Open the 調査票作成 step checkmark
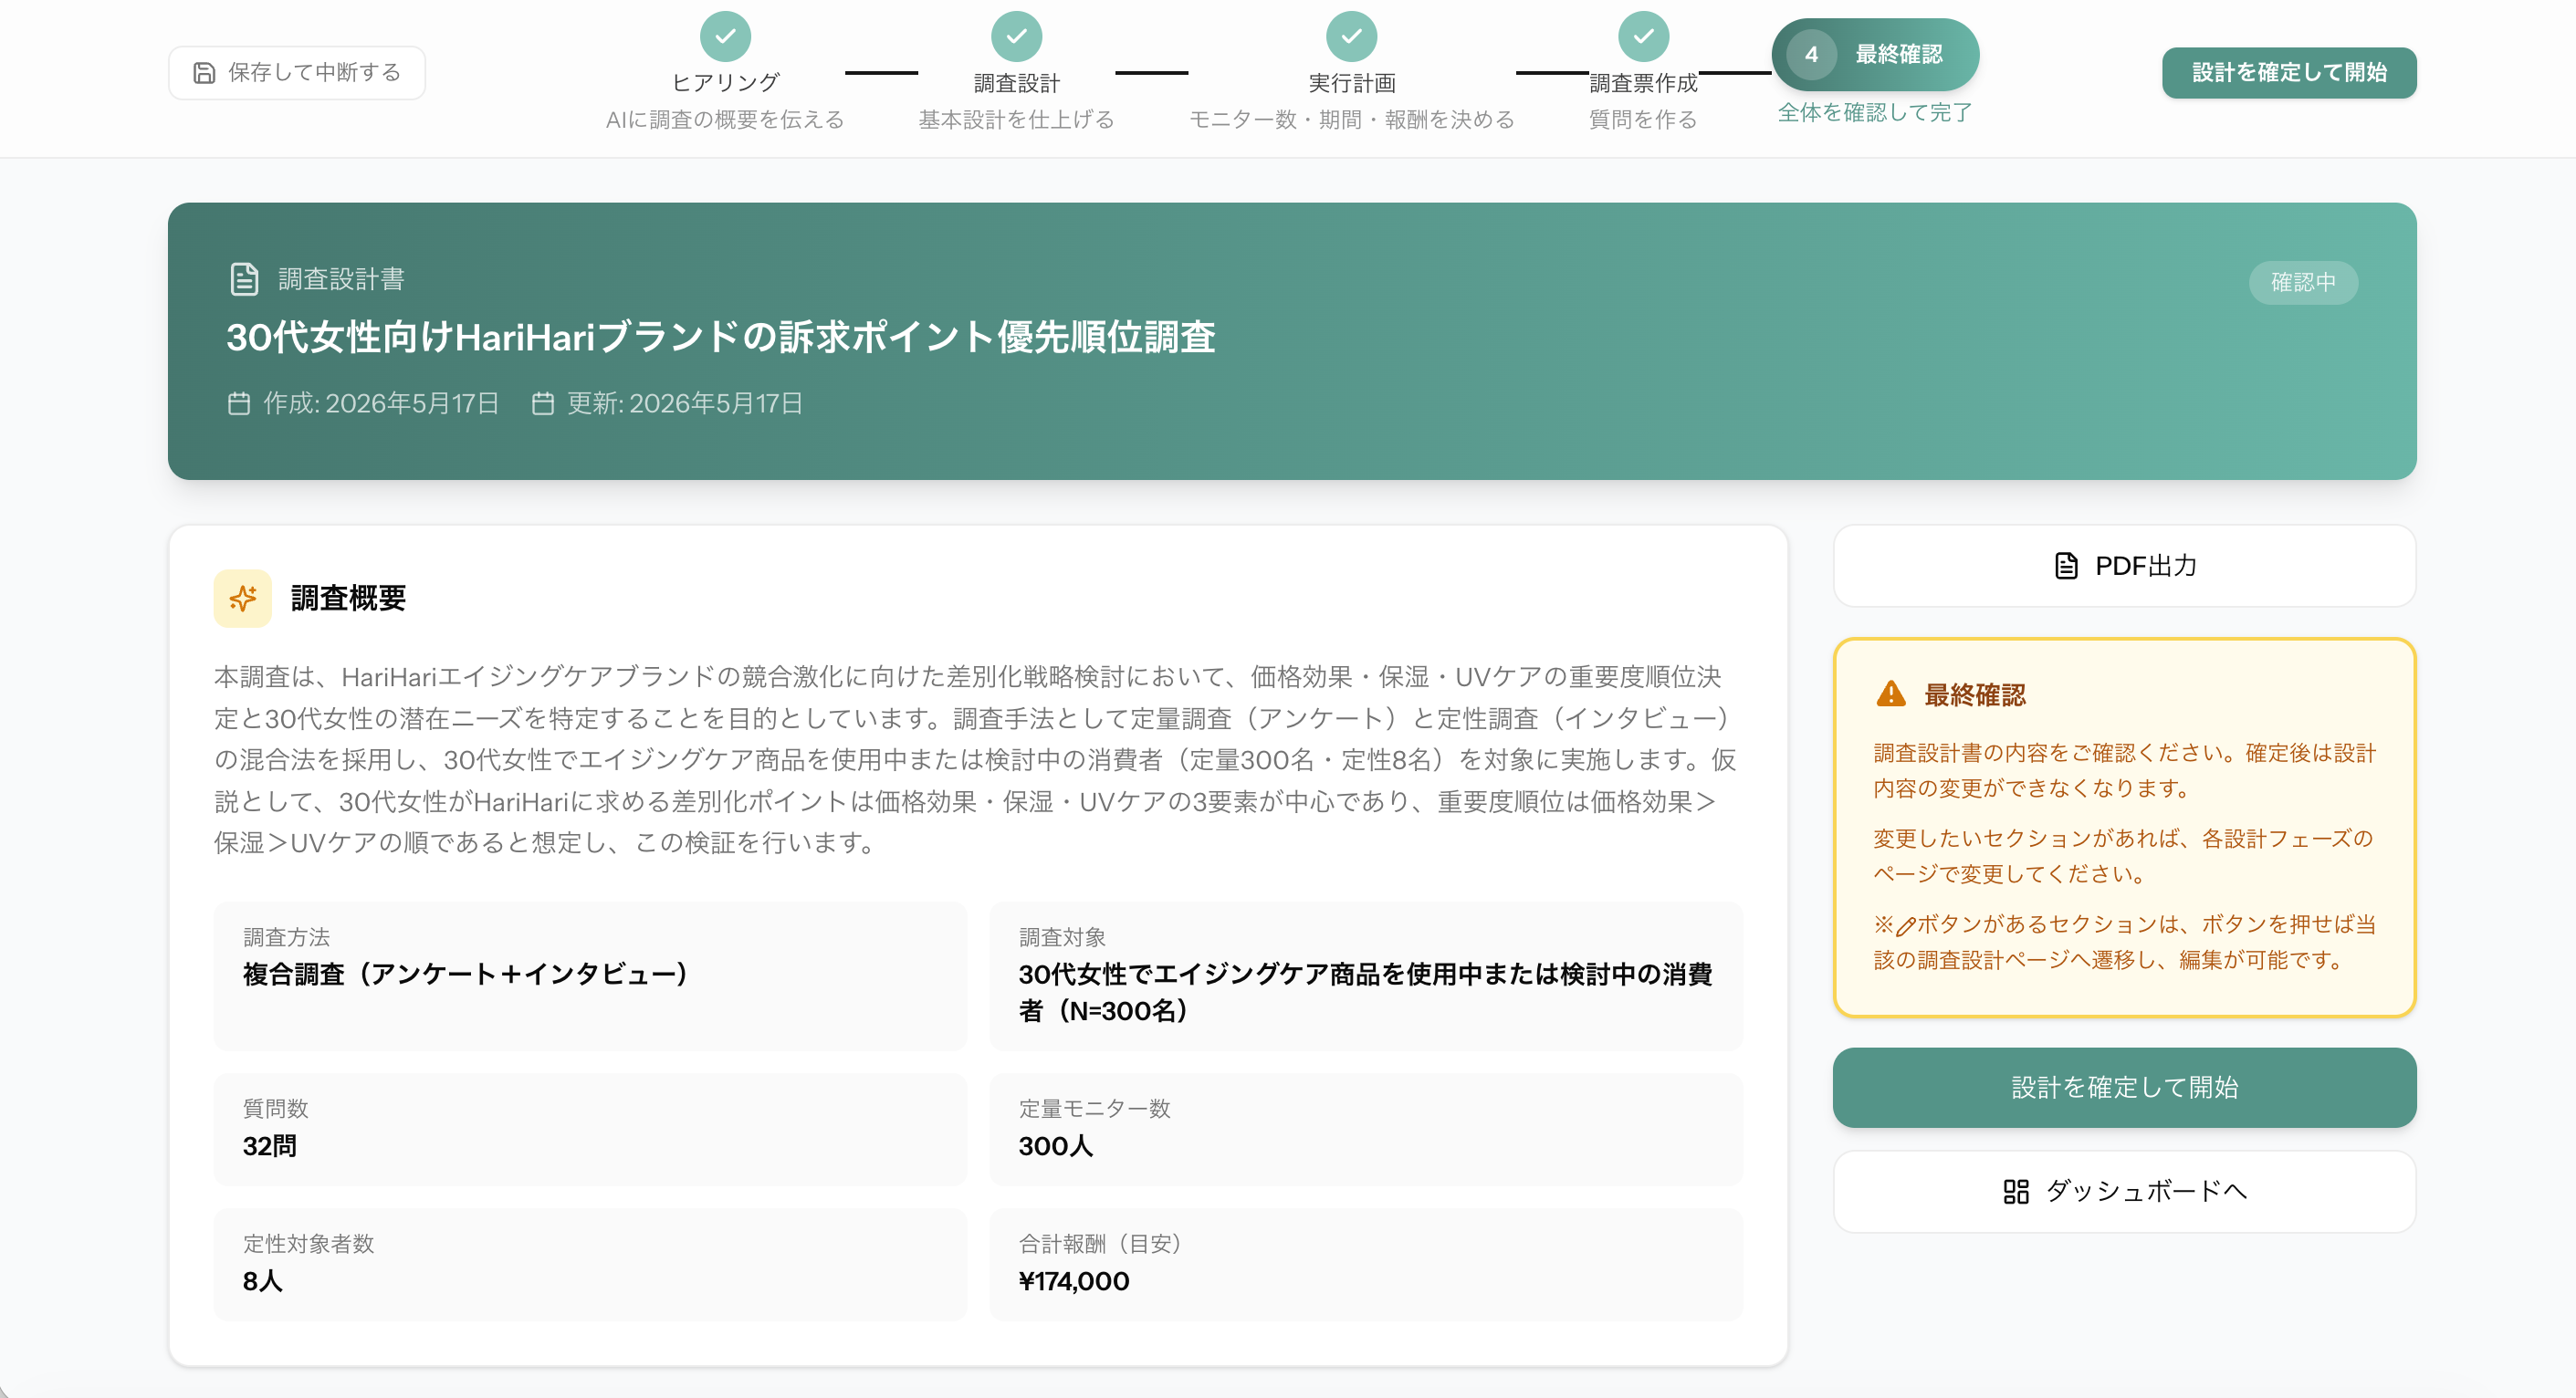Viewport: 2576px width, 1398px height. (1643, 37)
